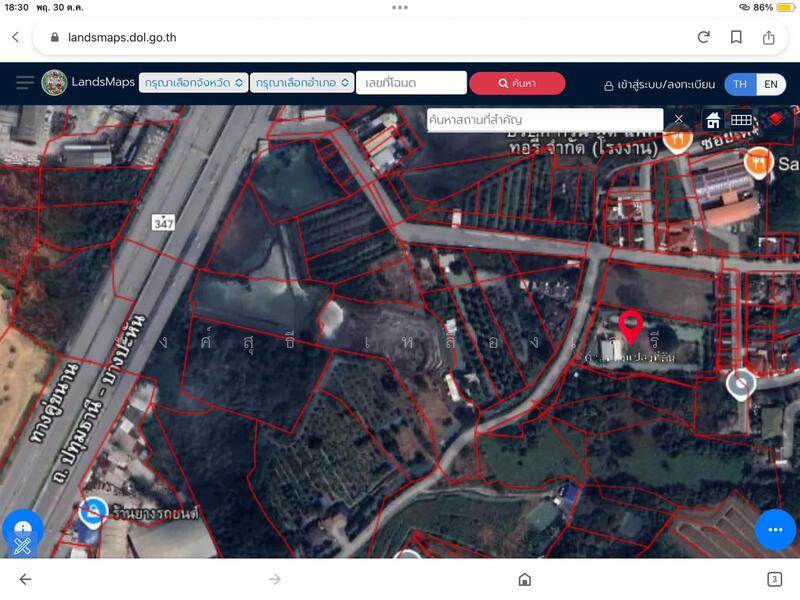Open the red map layers icon
Image resolution: width=800 pixels, height=600 pixels.
coord(775,120)
